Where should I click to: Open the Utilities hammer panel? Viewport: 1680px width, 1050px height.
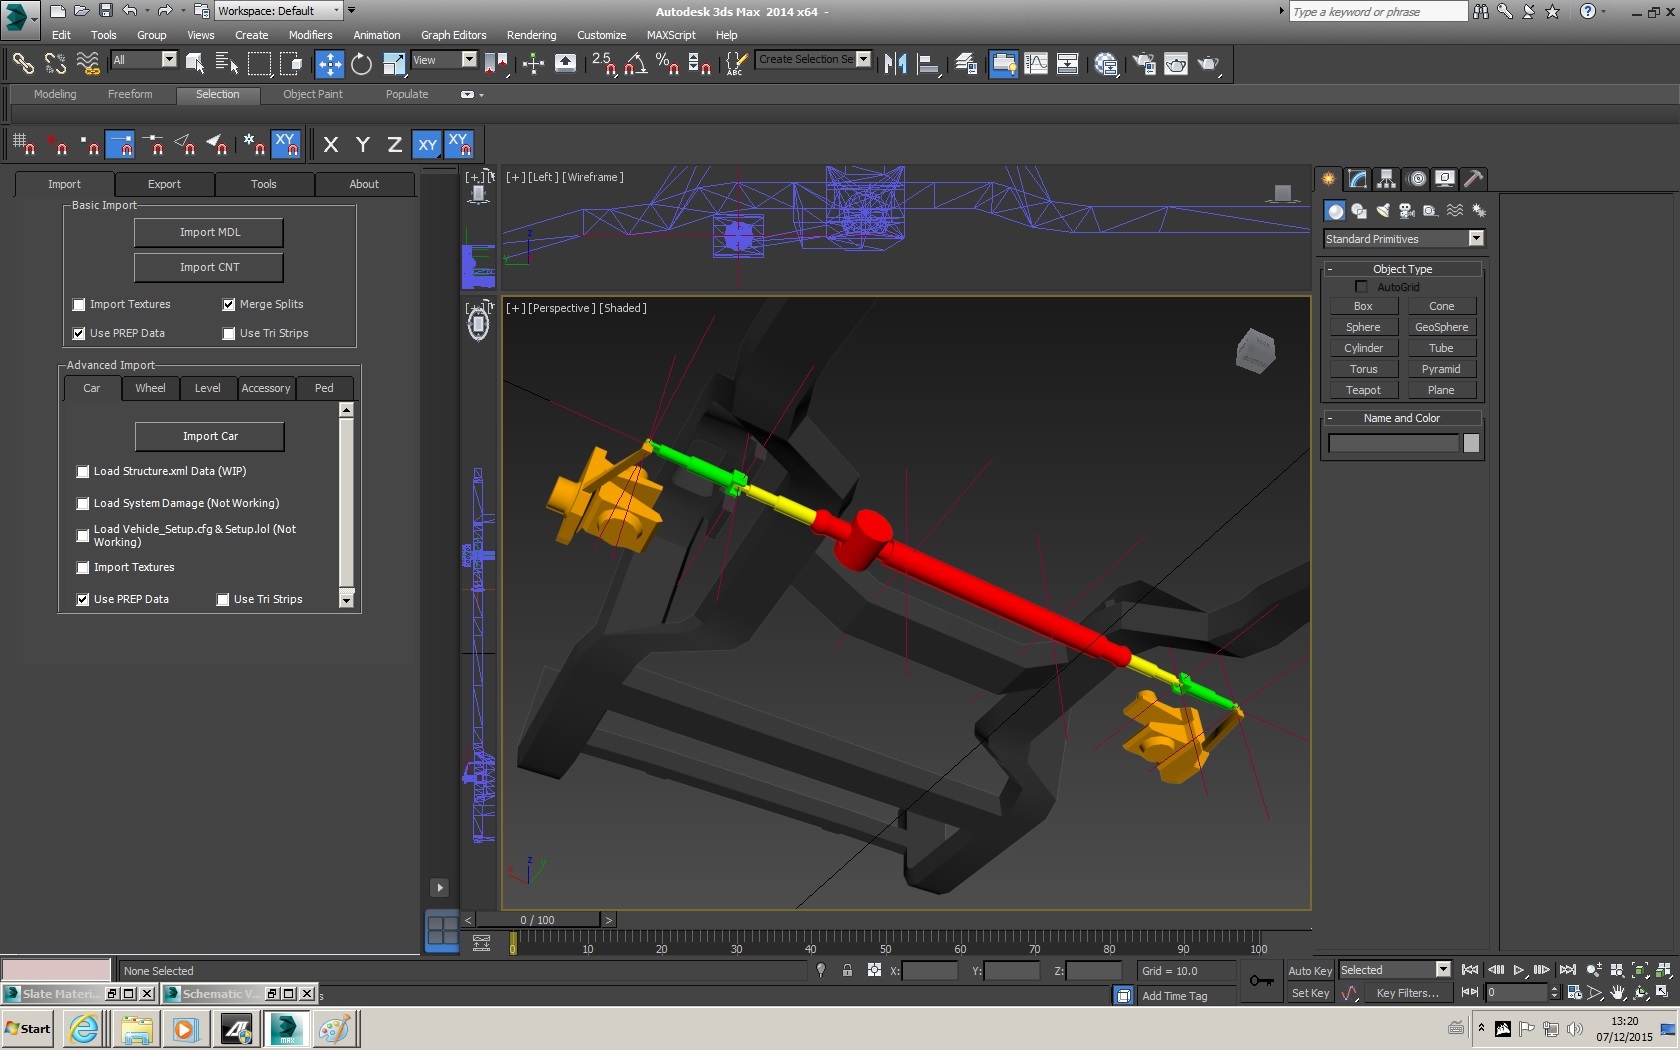pos(1473,179)
